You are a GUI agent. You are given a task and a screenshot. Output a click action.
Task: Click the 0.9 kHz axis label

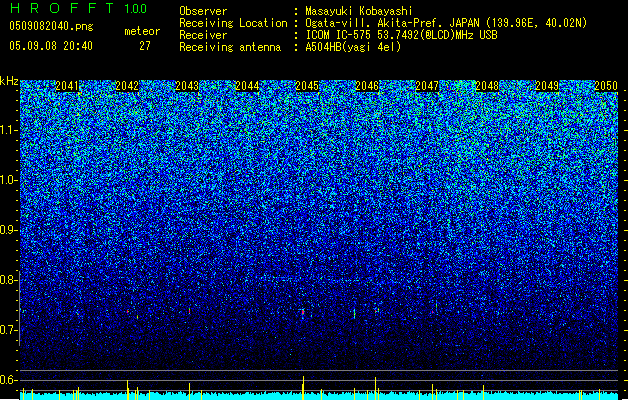coord(8,230)
